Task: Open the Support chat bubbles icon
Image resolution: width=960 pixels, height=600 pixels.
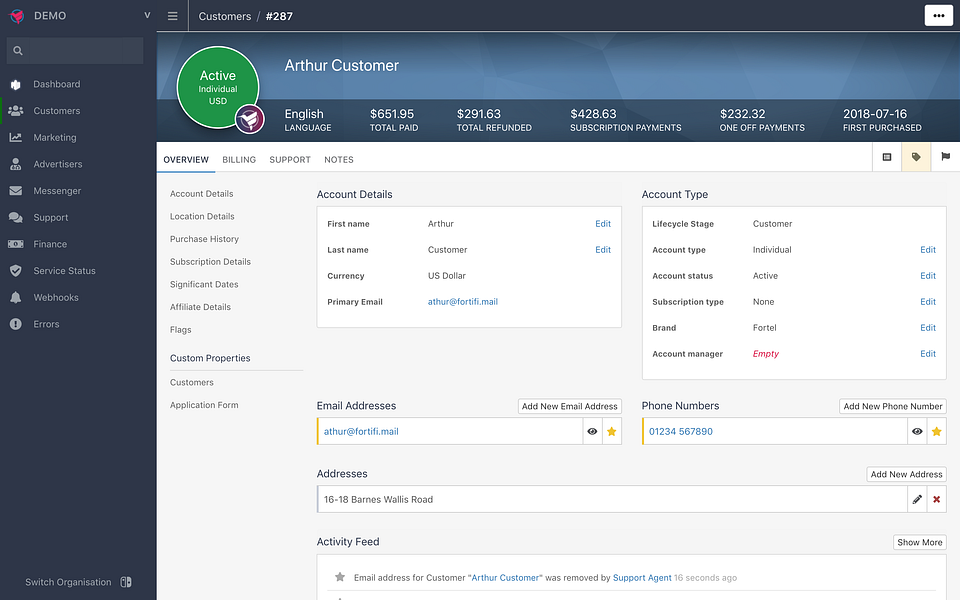Action: tap(16, 217)
